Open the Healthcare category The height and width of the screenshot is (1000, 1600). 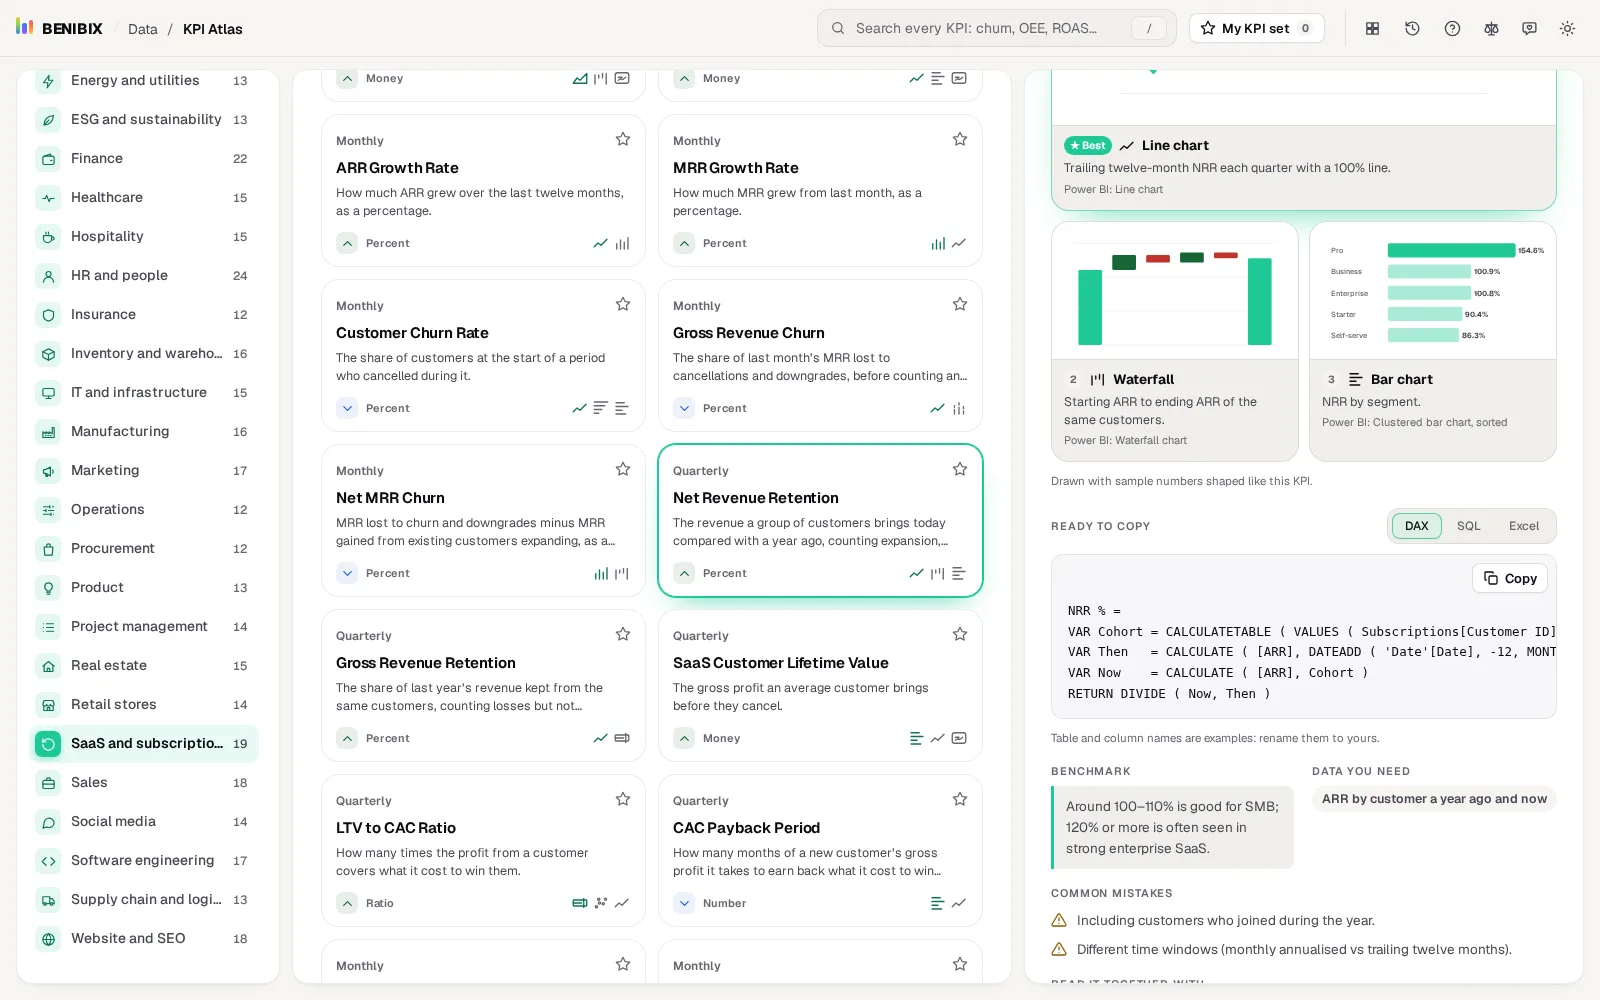click(x=144, y=197)
